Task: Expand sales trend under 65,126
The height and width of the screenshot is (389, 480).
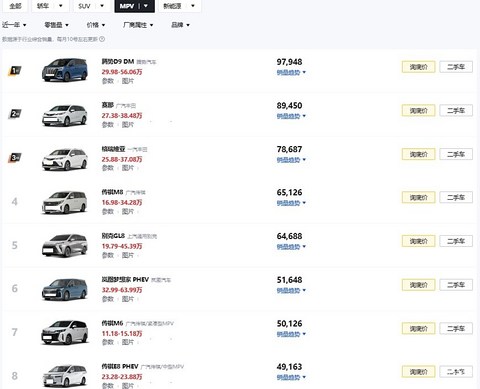Action: pyautogui.click(x=291, y=203)
